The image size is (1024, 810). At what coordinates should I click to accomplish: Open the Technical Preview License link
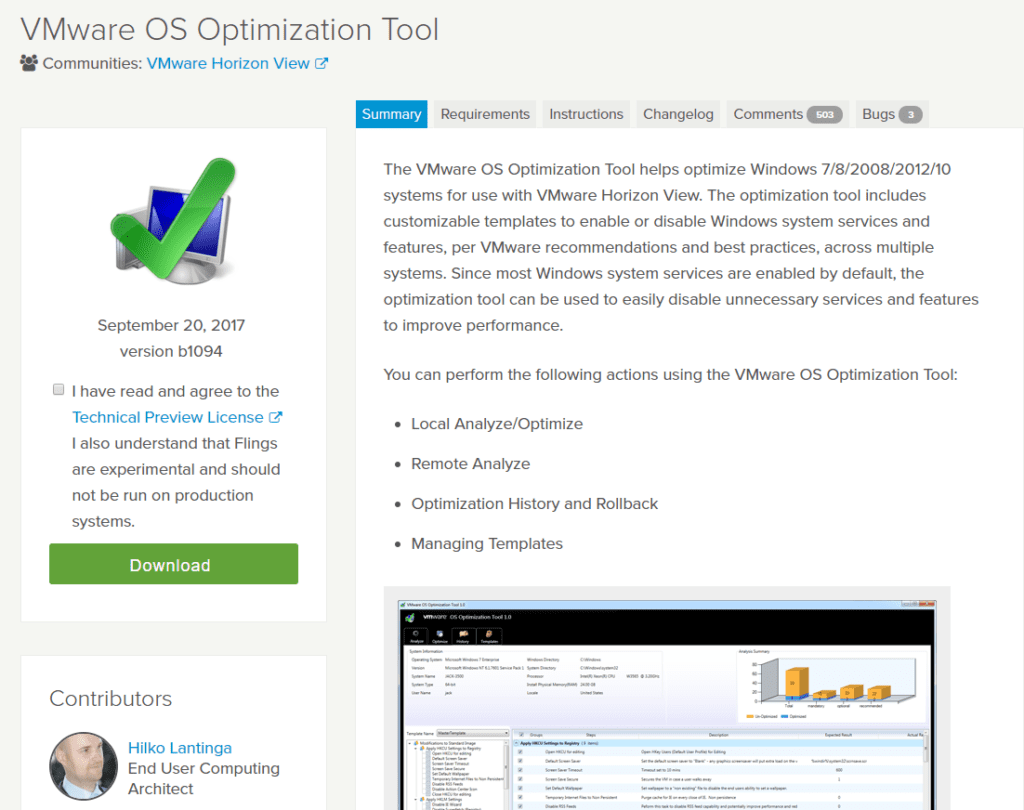170,417
